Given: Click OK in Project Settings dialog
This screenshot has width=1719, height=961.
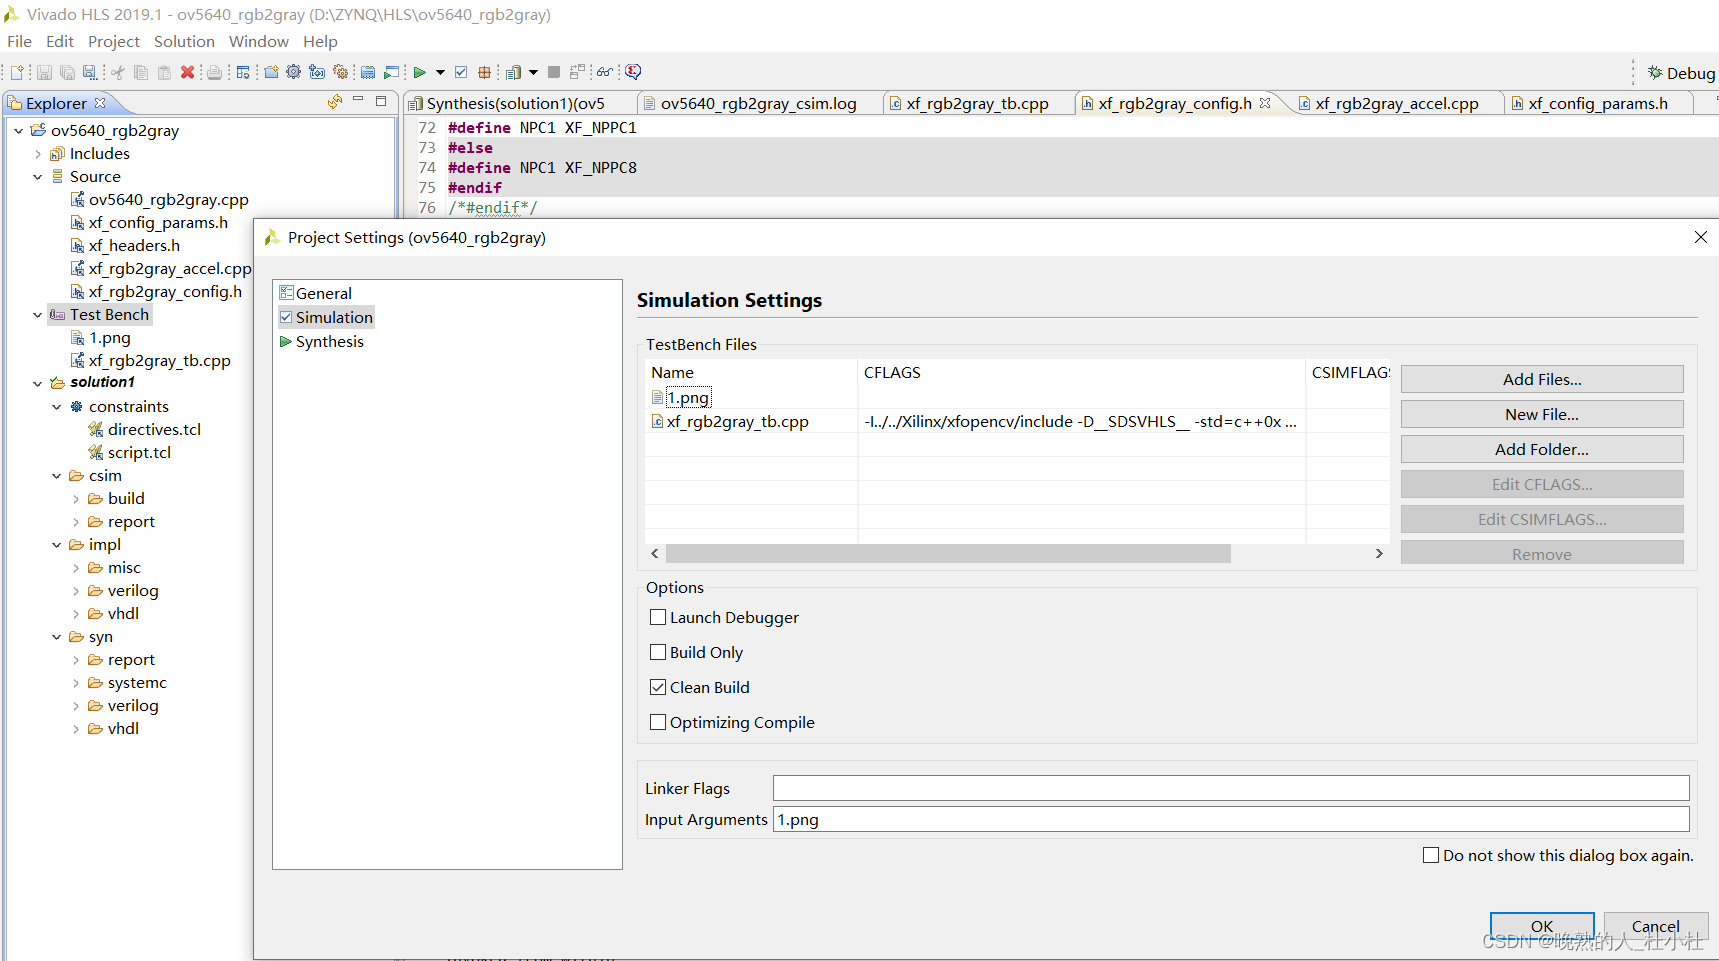Looking at the screenshot, I should [x=1542, y=926].
